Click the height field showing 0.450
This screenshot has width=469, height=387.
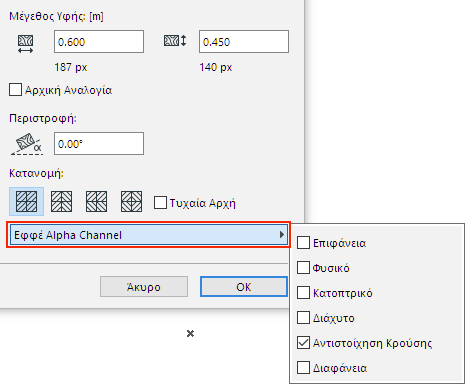(x=244, y=42)
